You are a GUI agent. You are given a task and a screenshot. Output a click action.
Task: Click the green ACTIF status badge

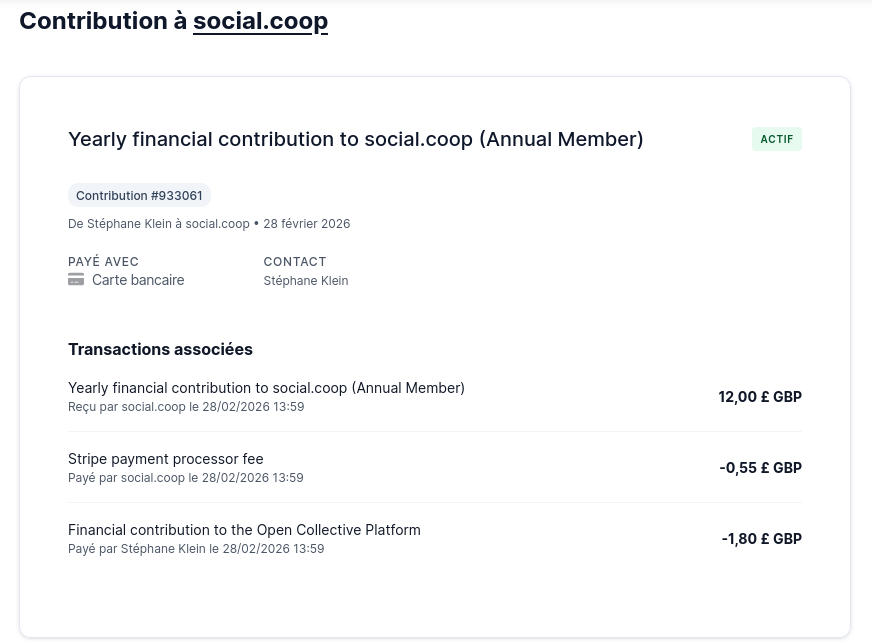776,139
